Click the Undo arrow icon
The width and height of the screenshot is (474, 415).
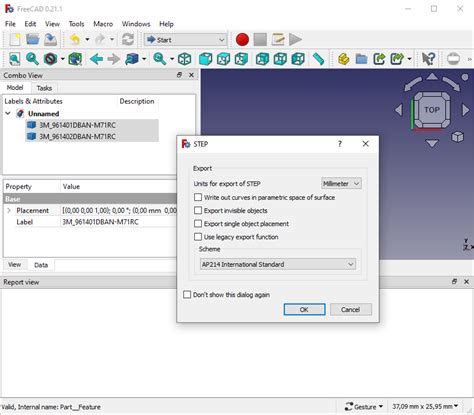(75, 40)
